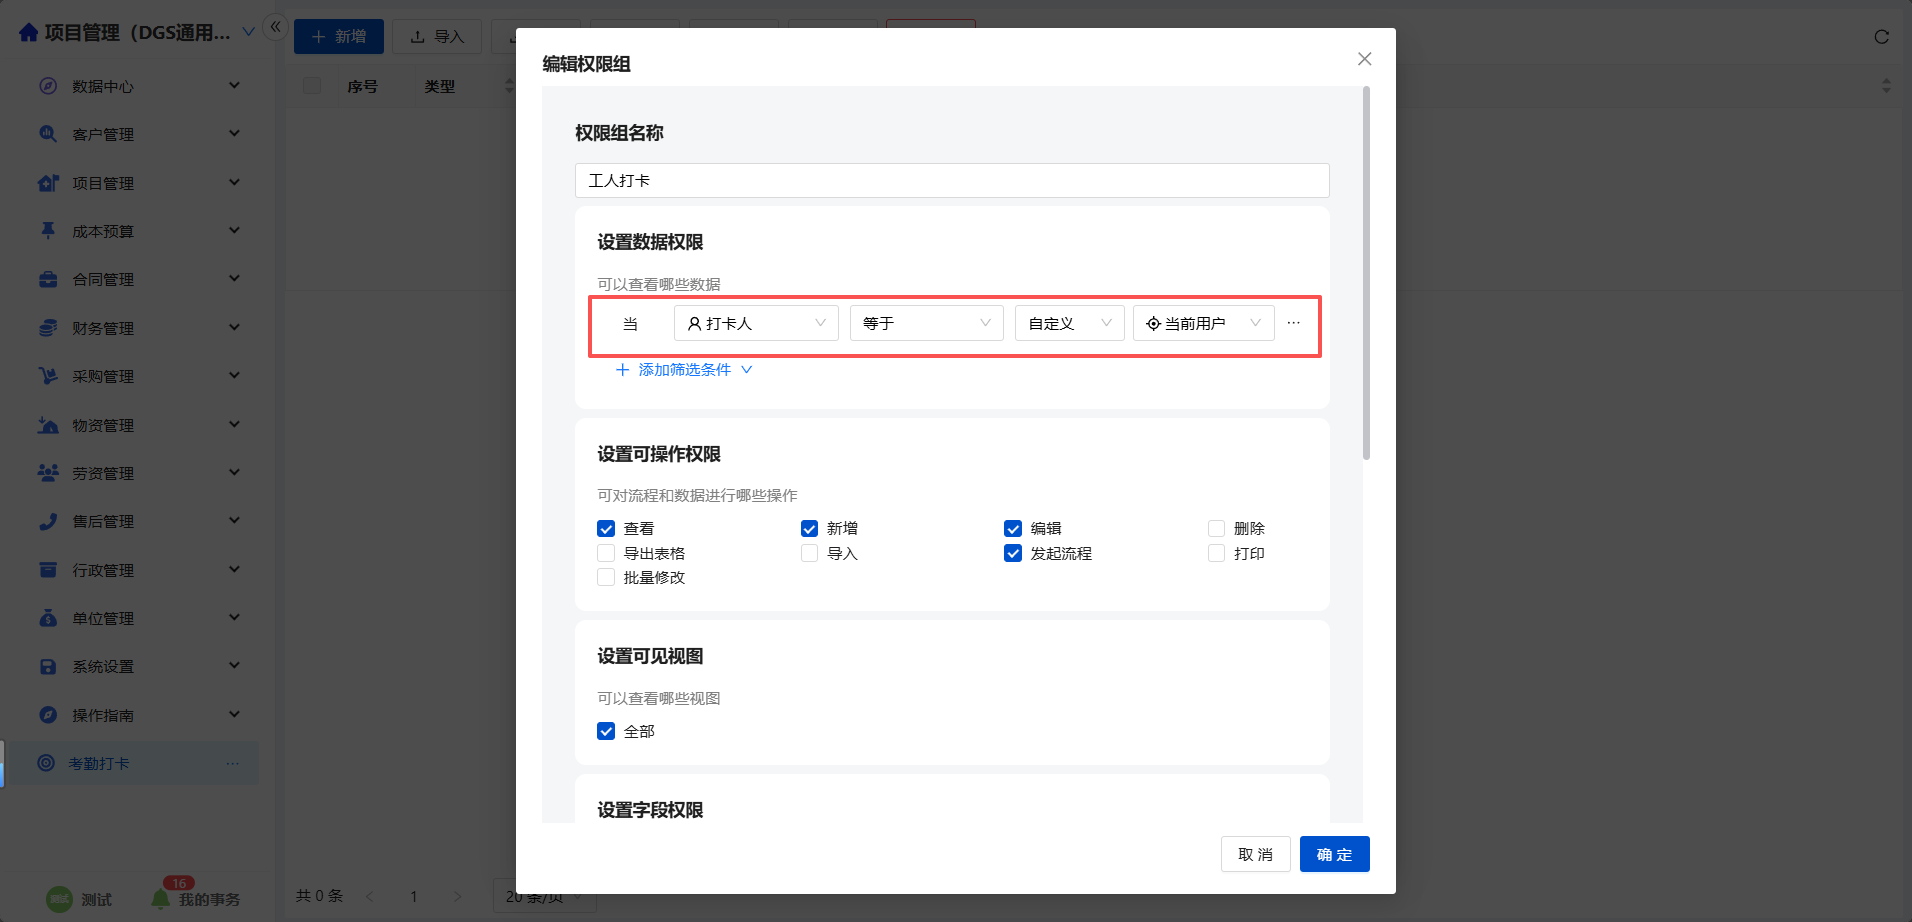This screenshot has height=922, width=1912.
Task: Click the 权限组名称 input field
Action: coord(951,181)
